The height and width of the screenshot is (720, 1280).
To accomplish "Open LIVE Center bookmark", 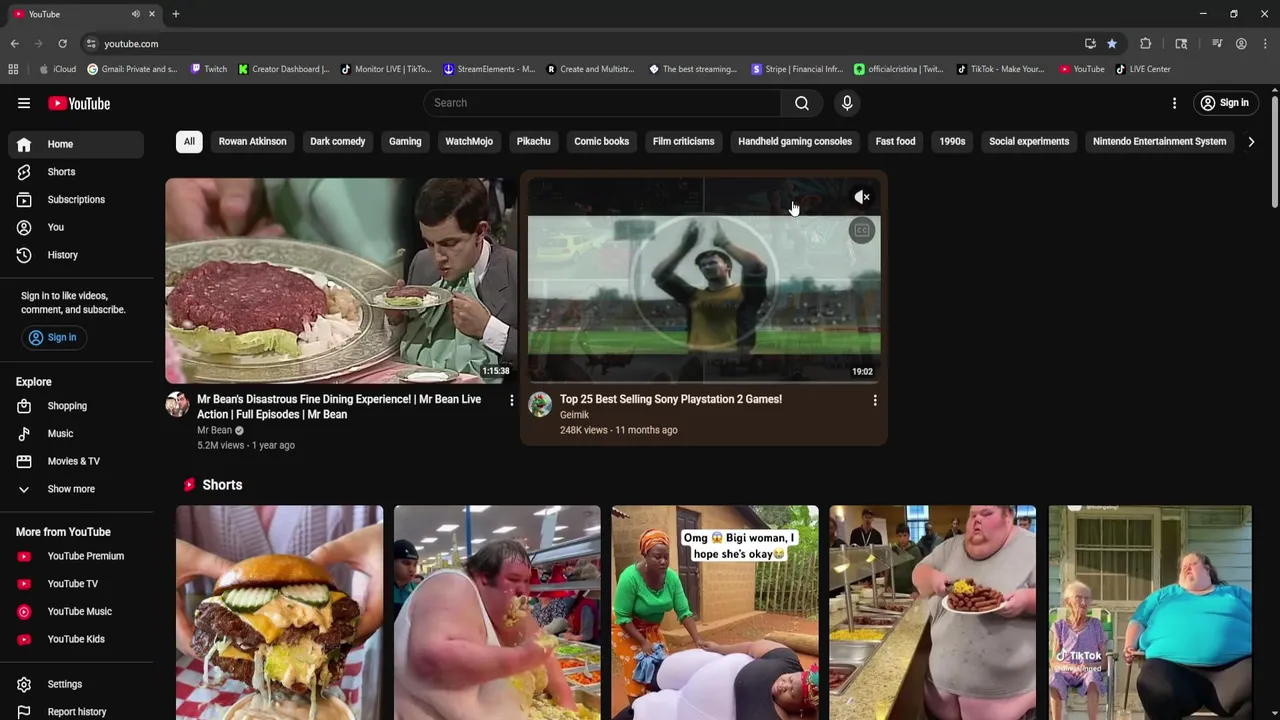I will pyautogui.click(x=1143, y=69).
